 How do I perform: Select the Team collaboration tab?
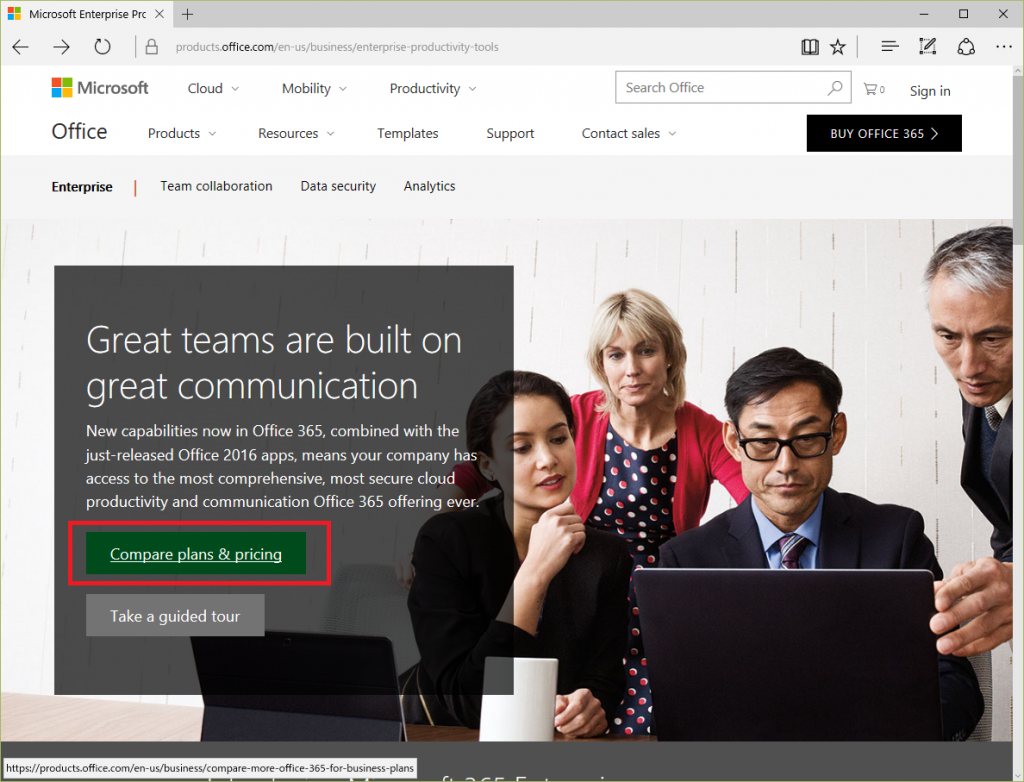pos(216,186)
